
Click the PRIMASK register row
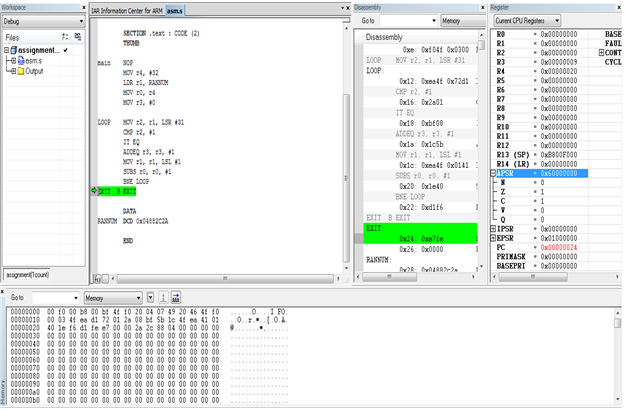537,257
